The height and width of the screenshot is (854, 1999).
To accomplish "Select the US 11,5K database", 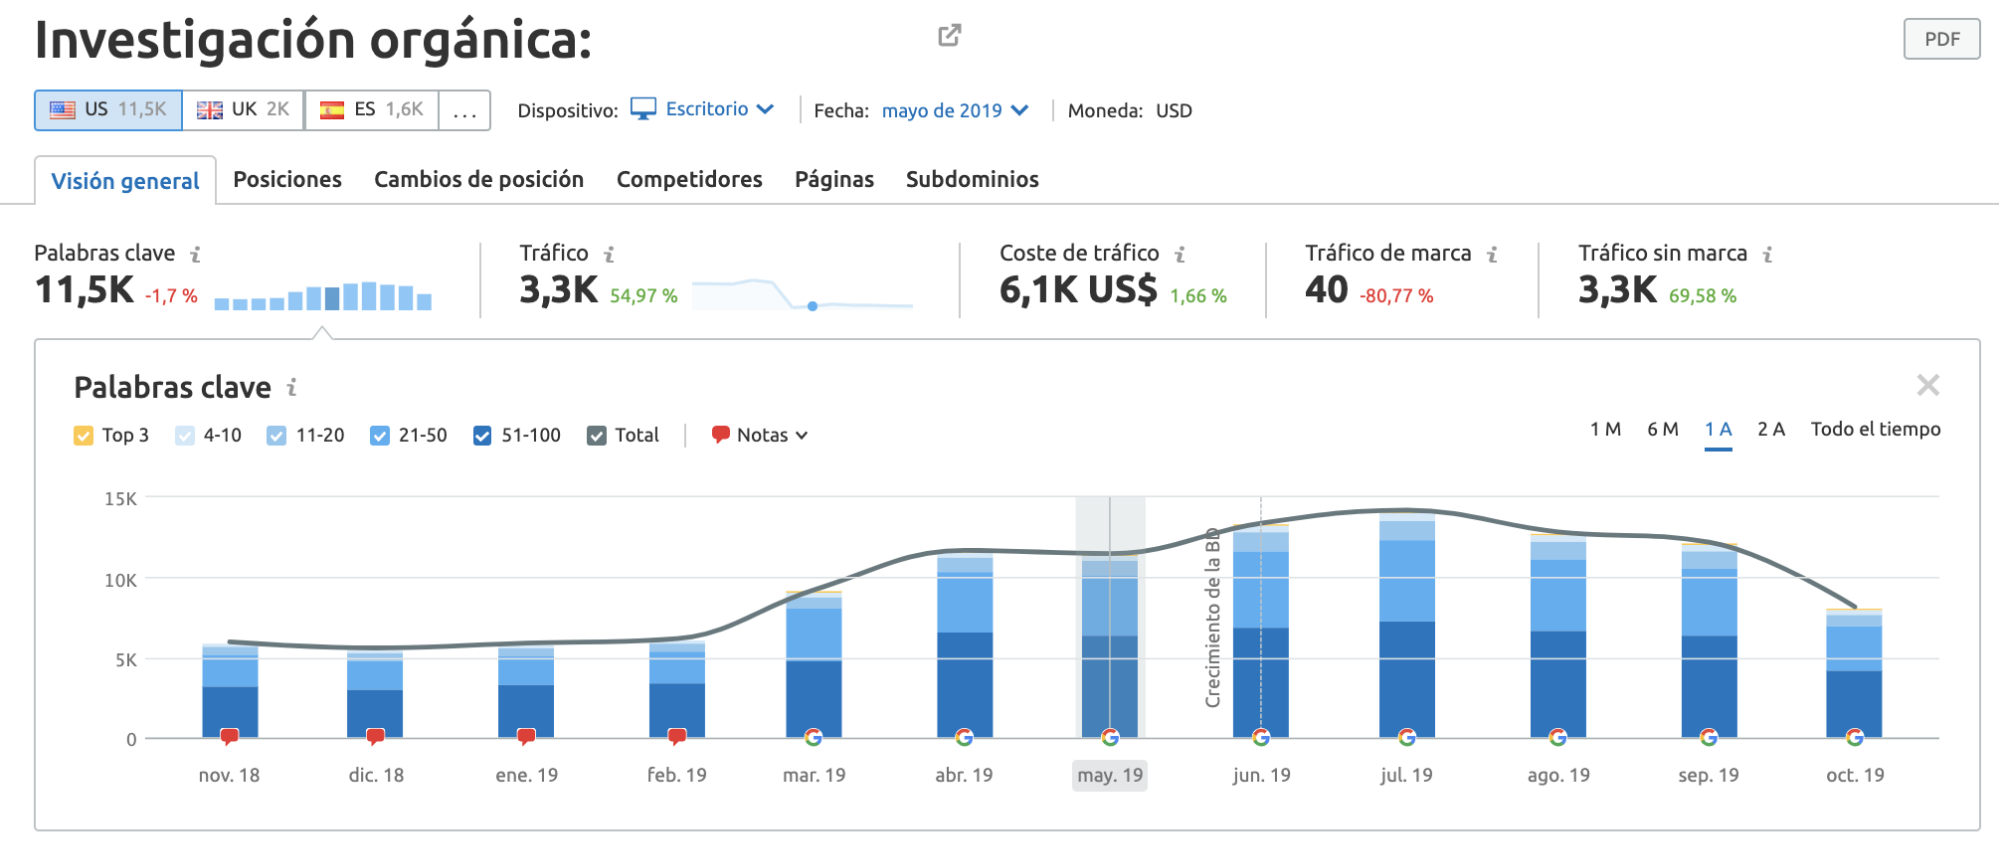I will (108, 110).
